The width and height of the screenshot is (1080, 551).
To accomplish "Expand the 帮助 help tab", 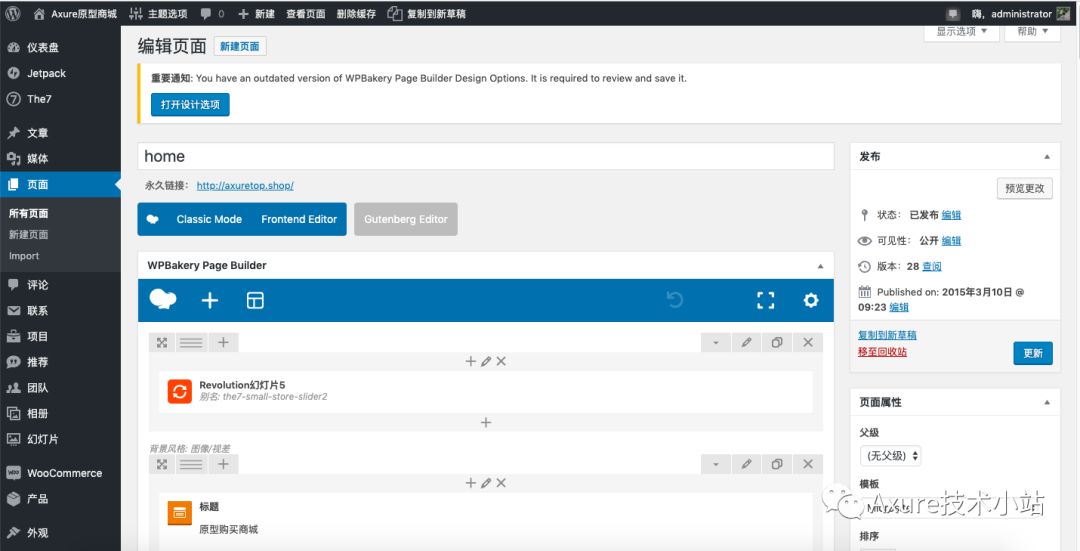I will [x=1032, y=32].
